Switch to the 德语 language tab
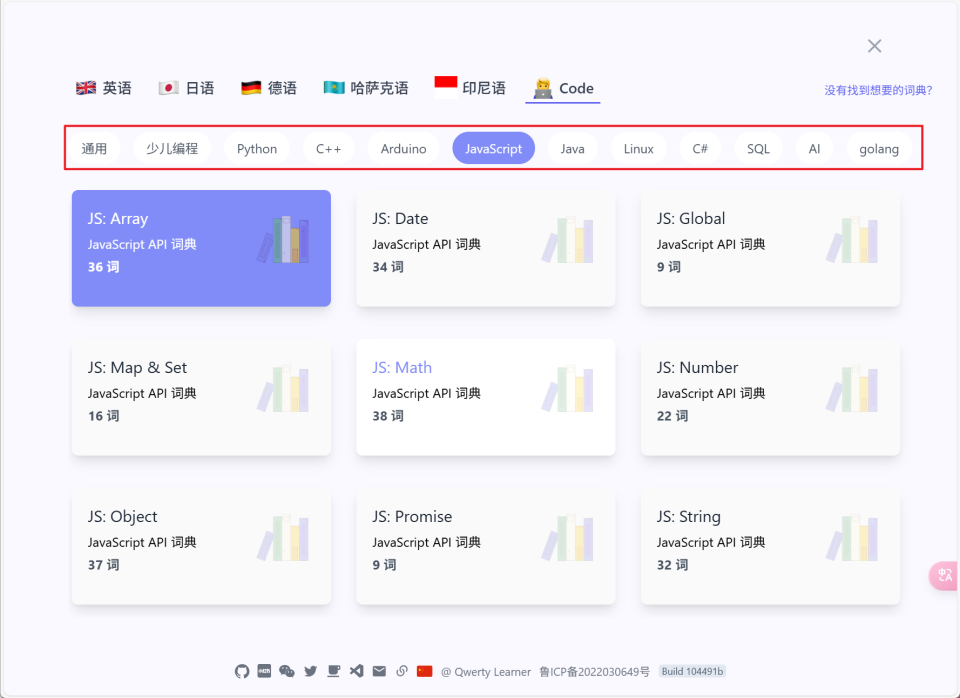960x698 pixels. [268, 87]
